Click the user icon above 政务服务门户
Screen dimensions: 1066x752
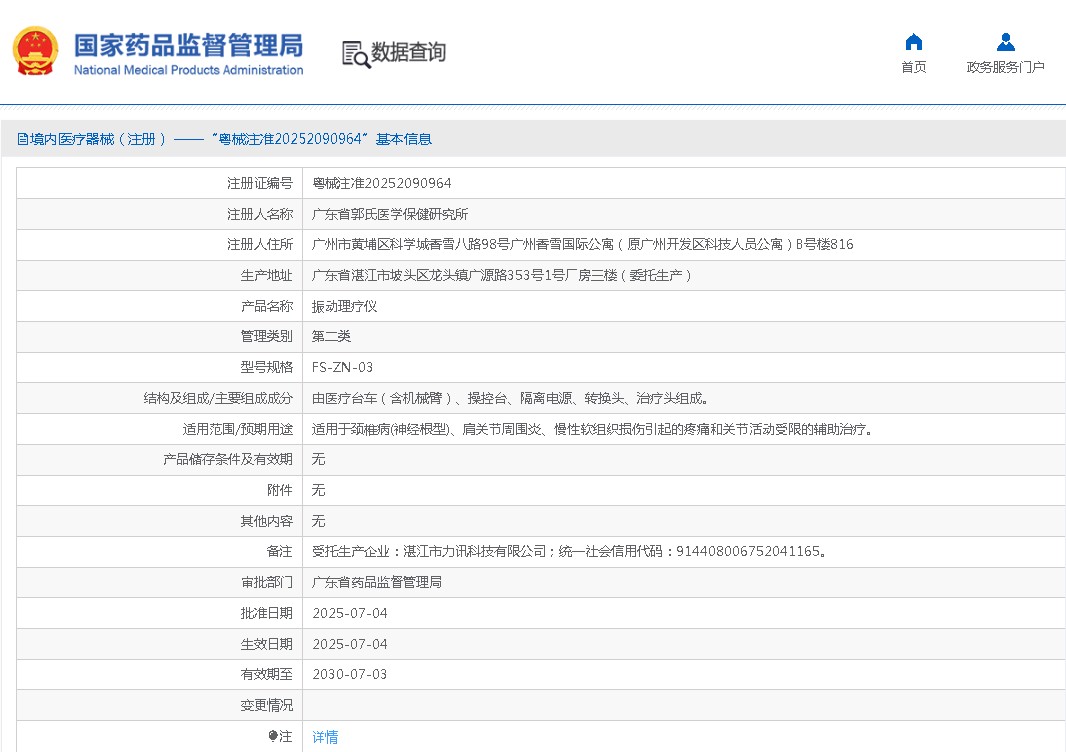point(1005,42)
